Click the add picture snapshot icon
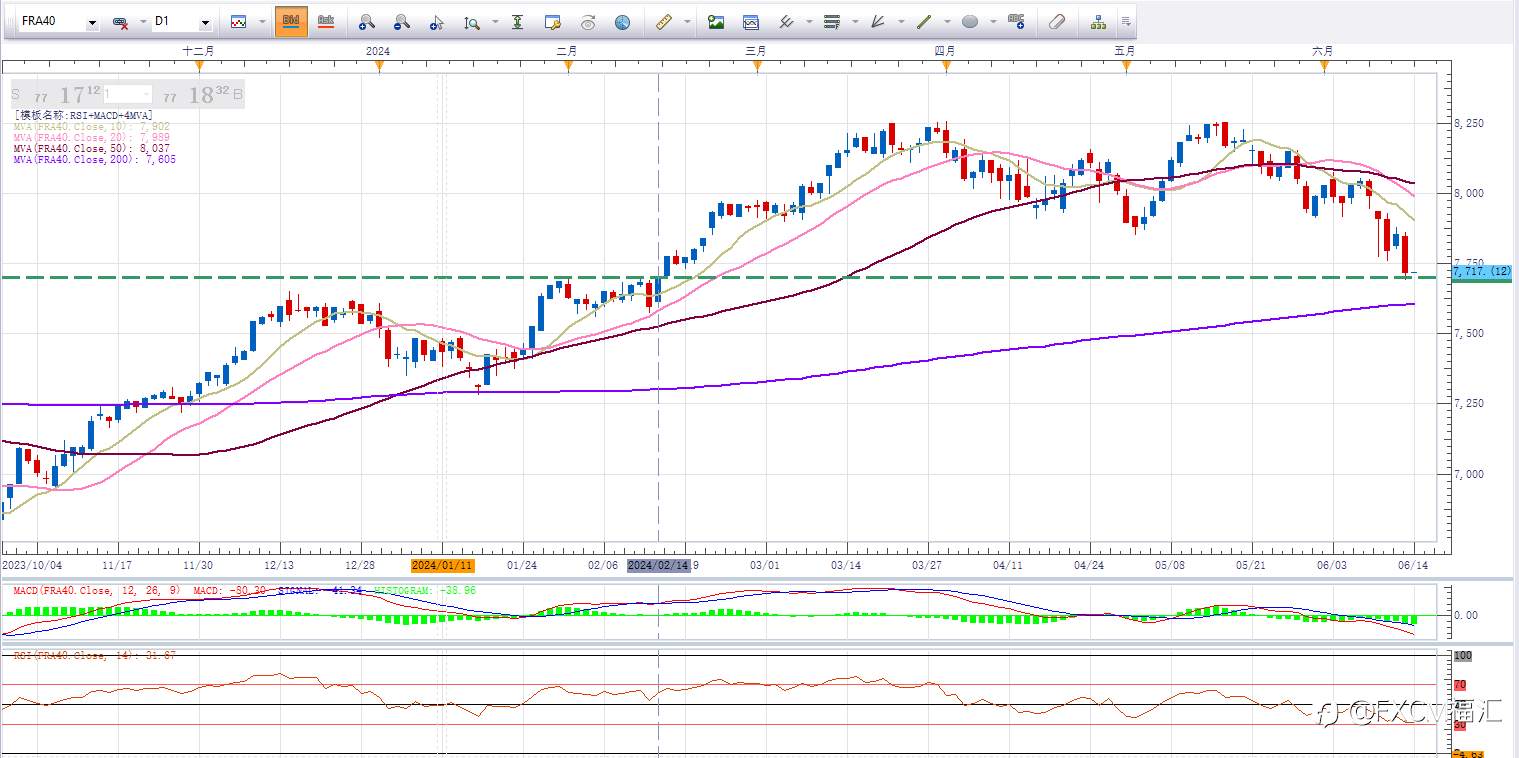This screenshot has width=1519, height=758. [715, 22]
